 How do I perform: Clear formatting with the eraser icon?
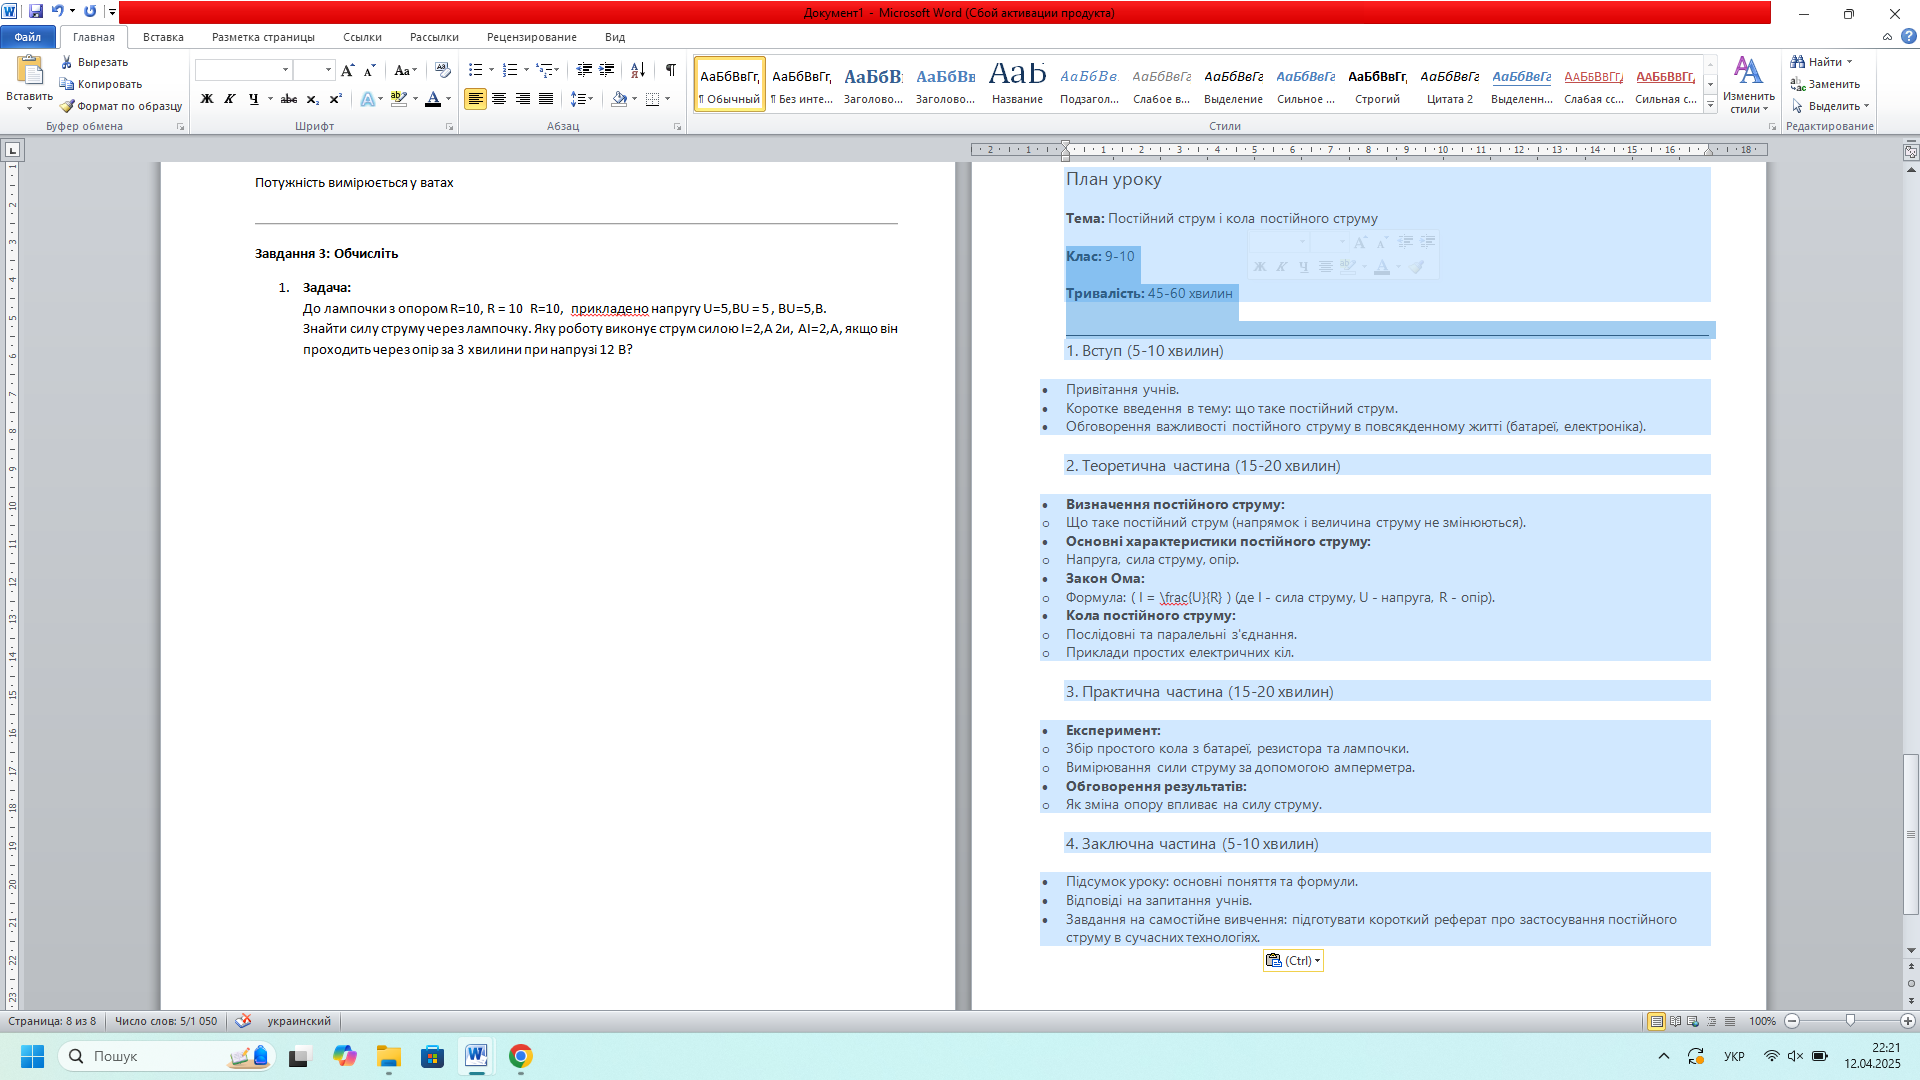443,70
